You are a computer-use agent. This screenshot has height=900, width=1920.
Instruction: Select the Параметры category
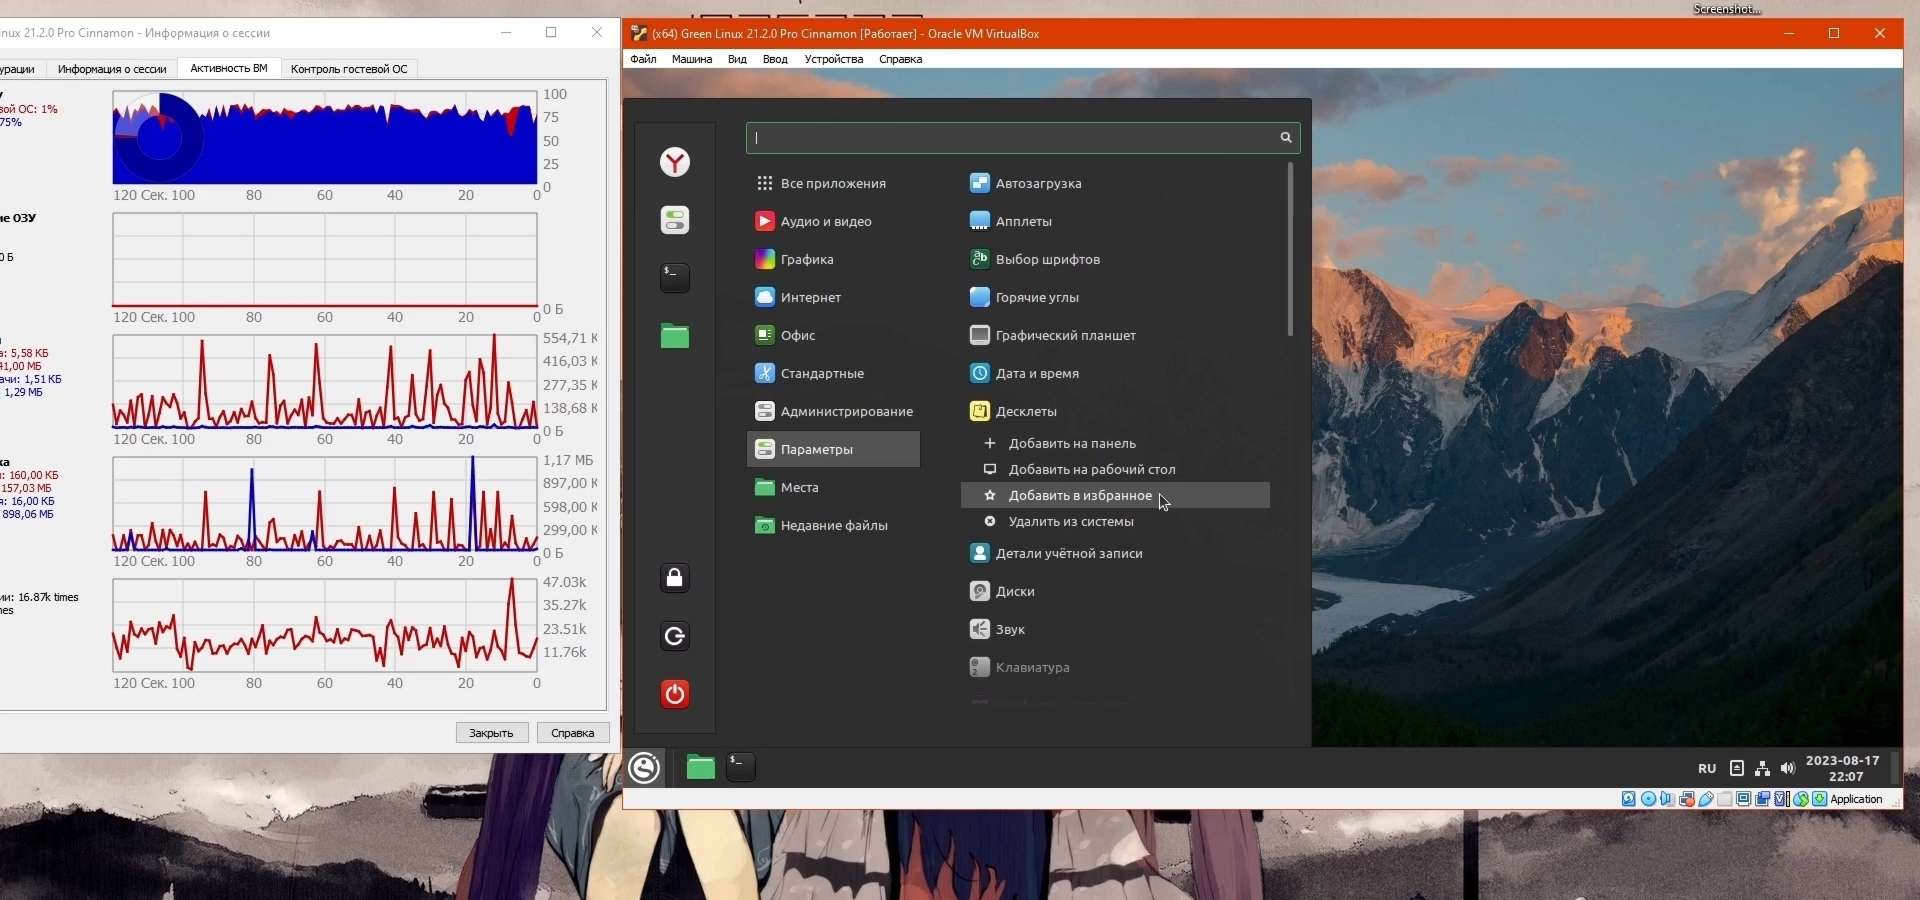[833, 449]
